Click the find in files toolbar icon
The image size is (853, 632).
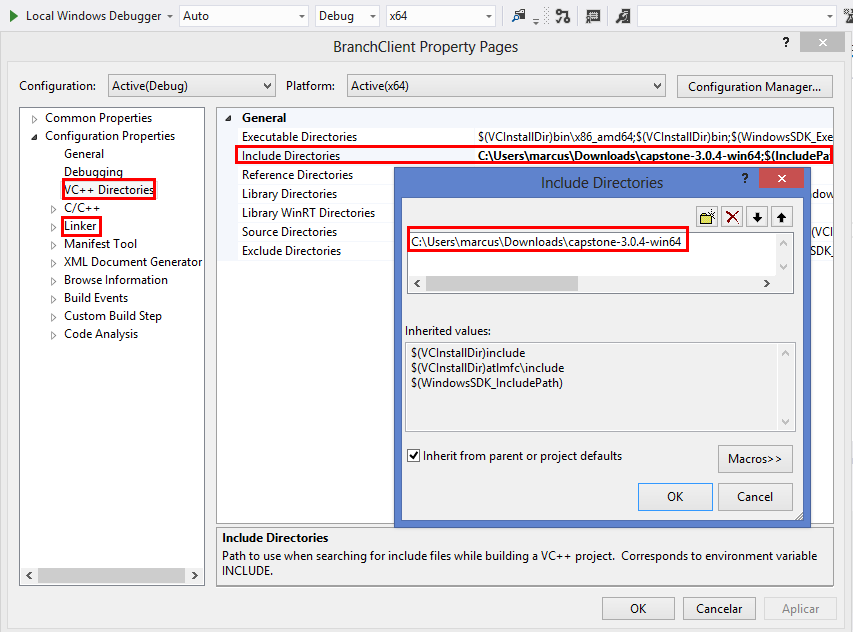tap(623, 16)
